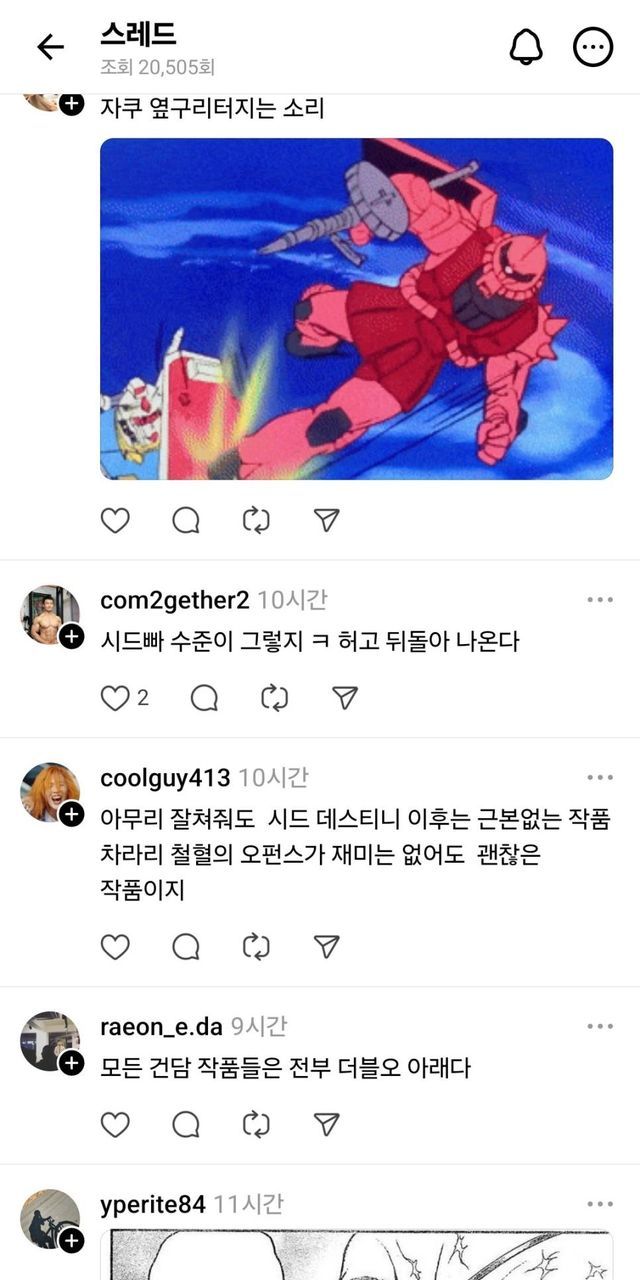The image size is (640, 1280).
Task: Repost the Gundam image post
Action: coord(257,520)
